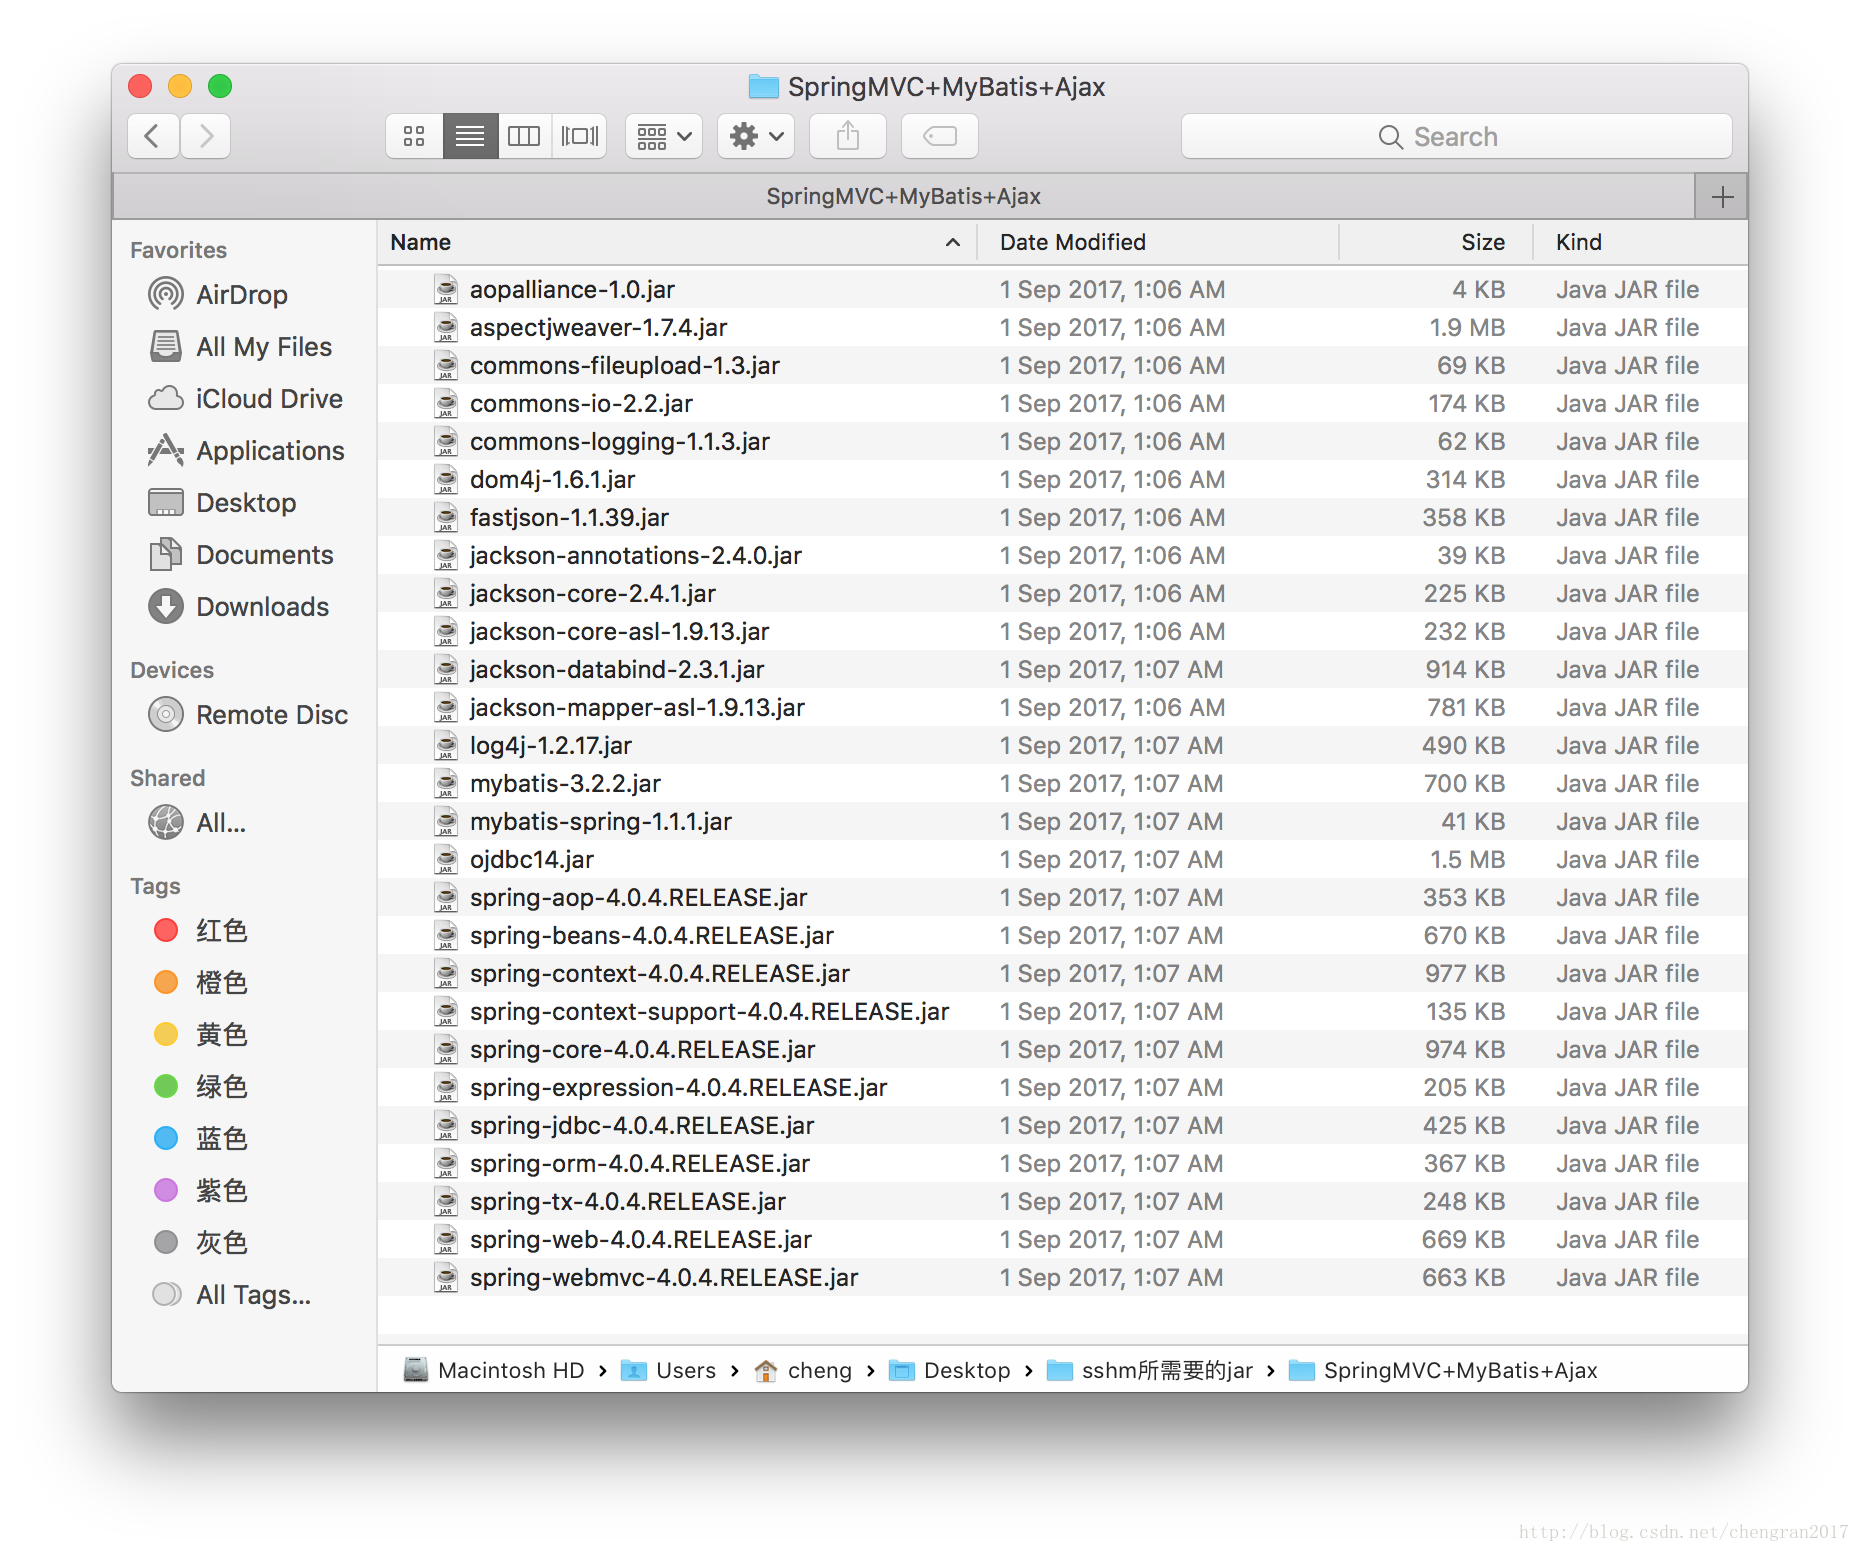The height and width of the screenshot is (1552, 1860).
Task: Jump to Macintosh HD in path bar
Action: [494, 1370]
